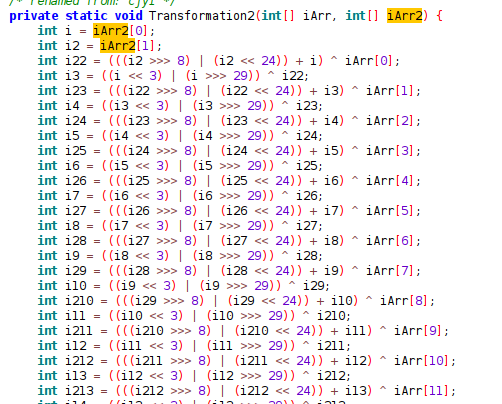502x404 pixels.
Task: Click the opening curly brace of Transformation2
Action: (439, 16)
